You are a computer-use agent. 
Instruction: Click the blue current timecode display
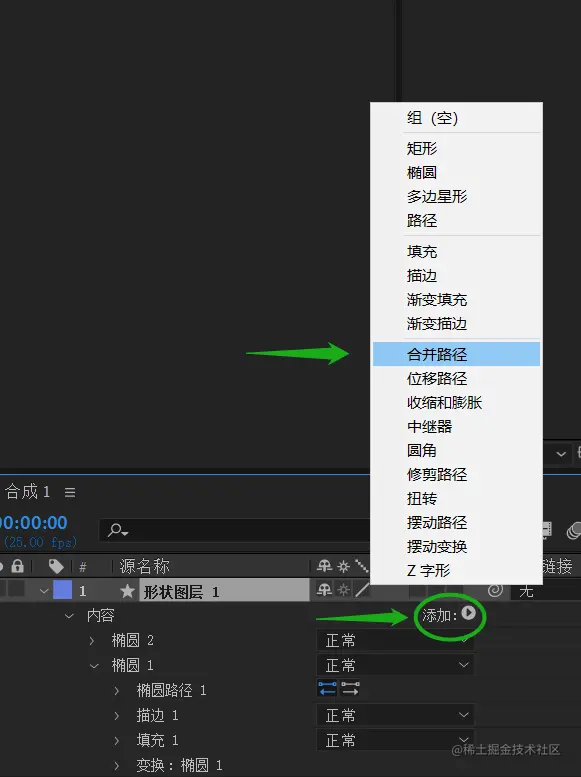pyautogui.click(x=33, y=523)
